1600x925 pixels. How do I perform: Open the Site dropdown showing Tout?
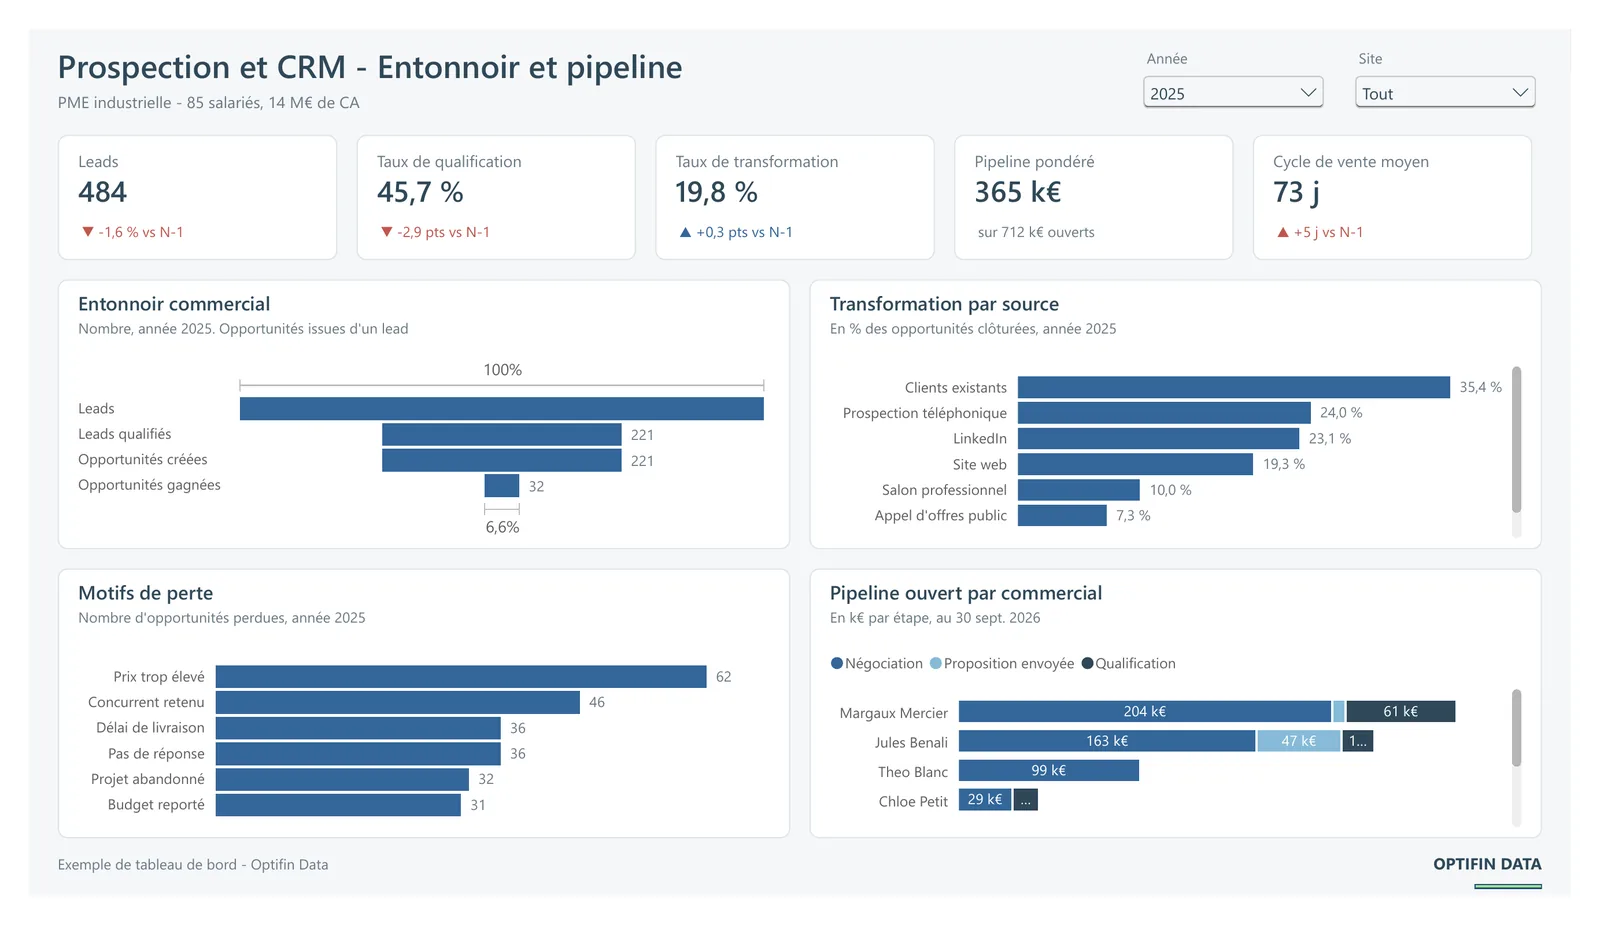(x=1445, y=93)
